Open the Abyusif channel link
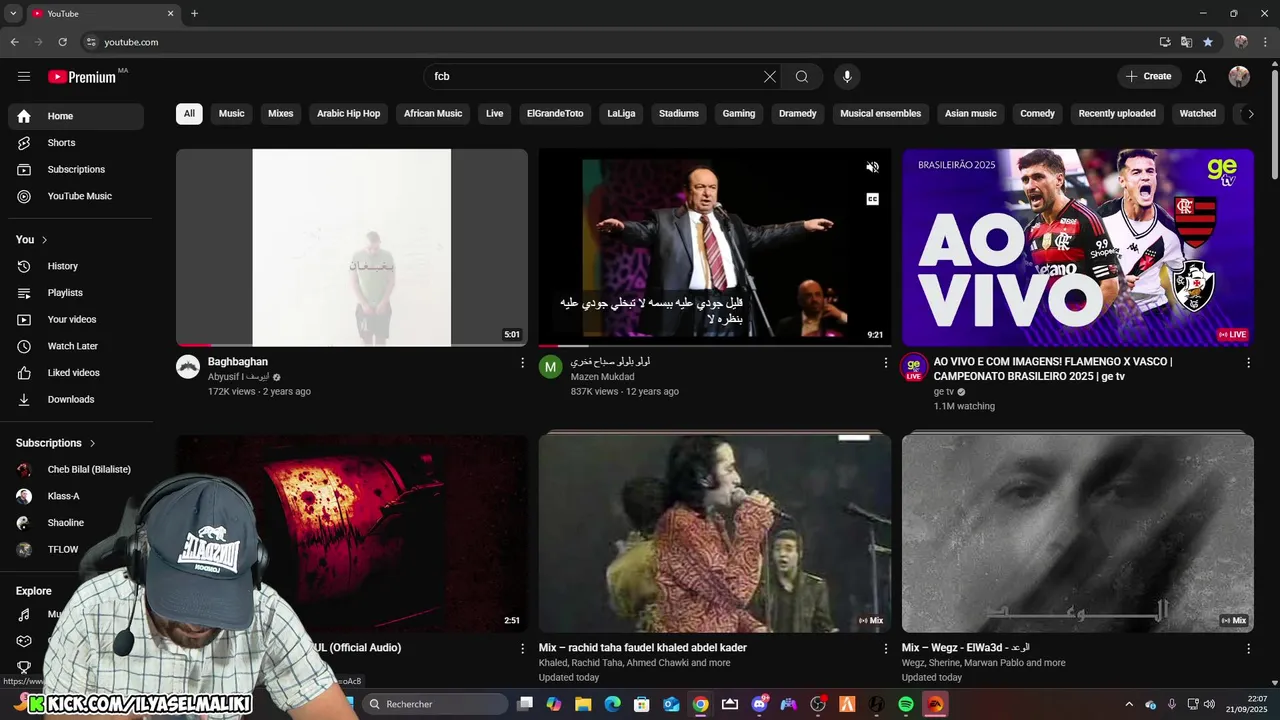This screenshot has width=1280, height=720. [x=239, y=377]
